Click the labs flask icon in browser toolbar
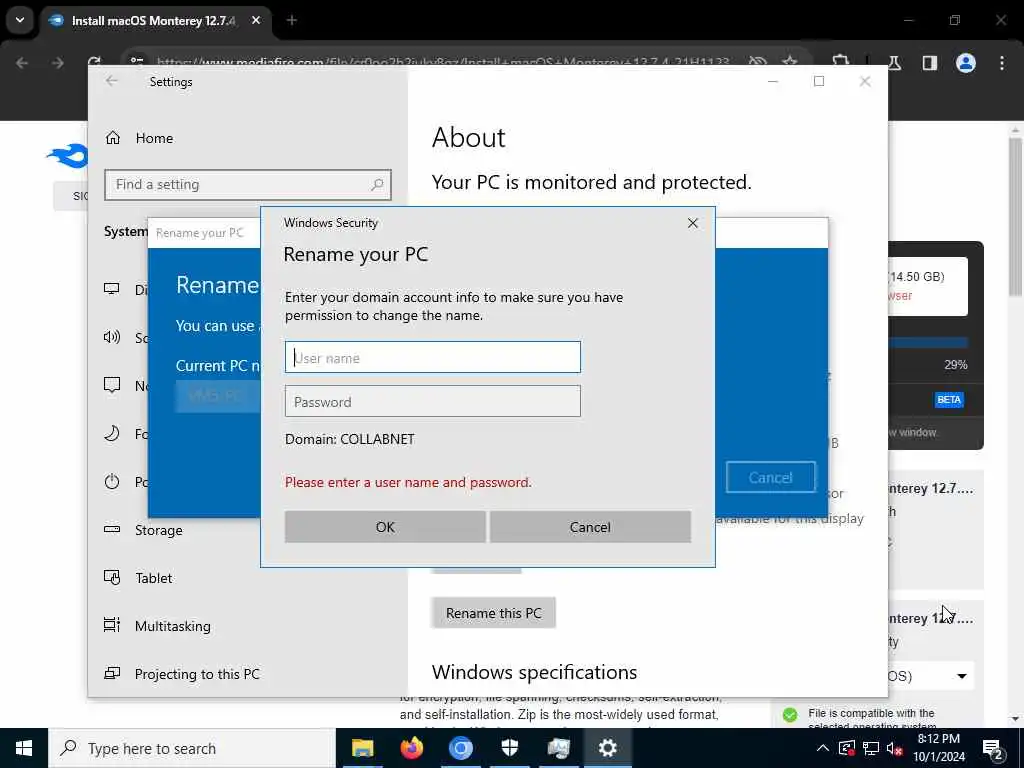The height and width of the screenshot is (768, 1024). 894,63
